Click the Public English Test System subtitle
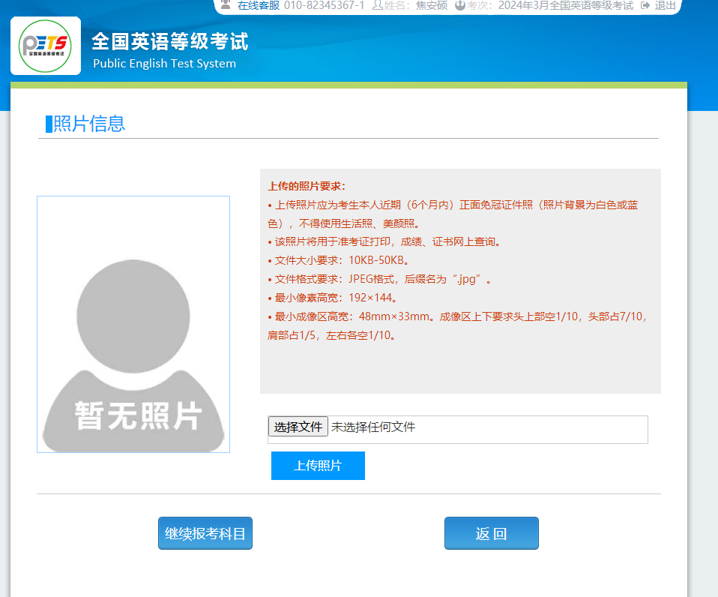The image size is (718, 597). pyautogui.click(x=164, y=64)
